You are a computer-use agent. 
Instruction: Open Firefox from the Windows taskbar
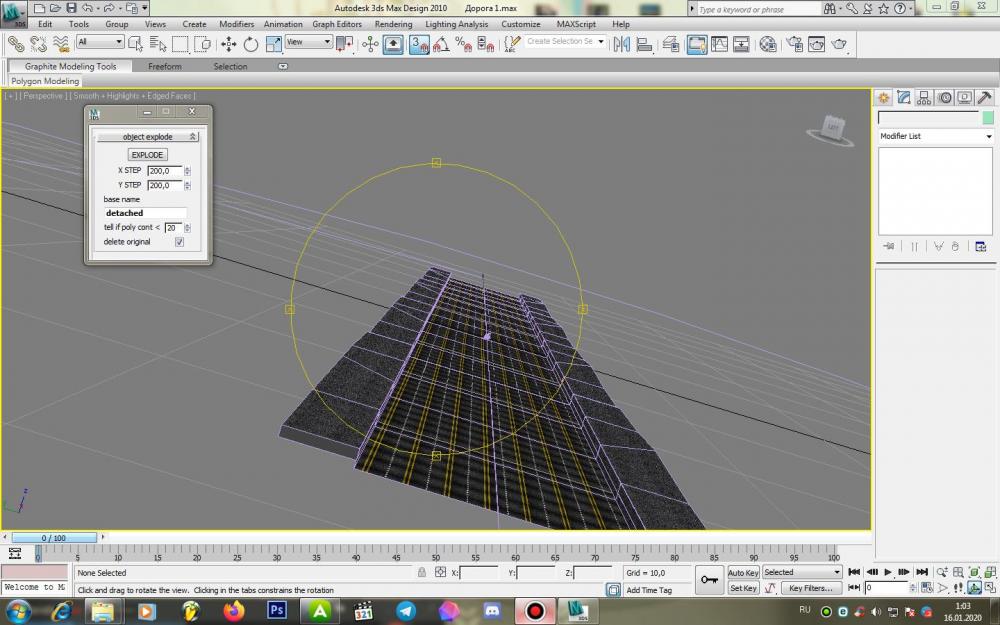pyautogui.click(x=233, y=611)
